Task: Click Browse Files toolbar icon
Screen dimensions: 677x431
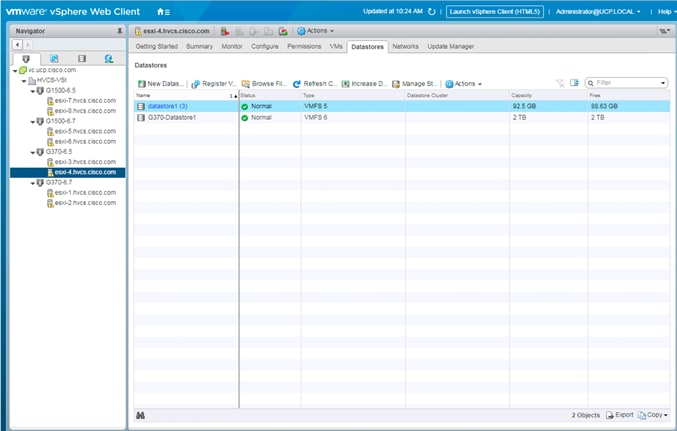Action: click(x=246, y=84)
